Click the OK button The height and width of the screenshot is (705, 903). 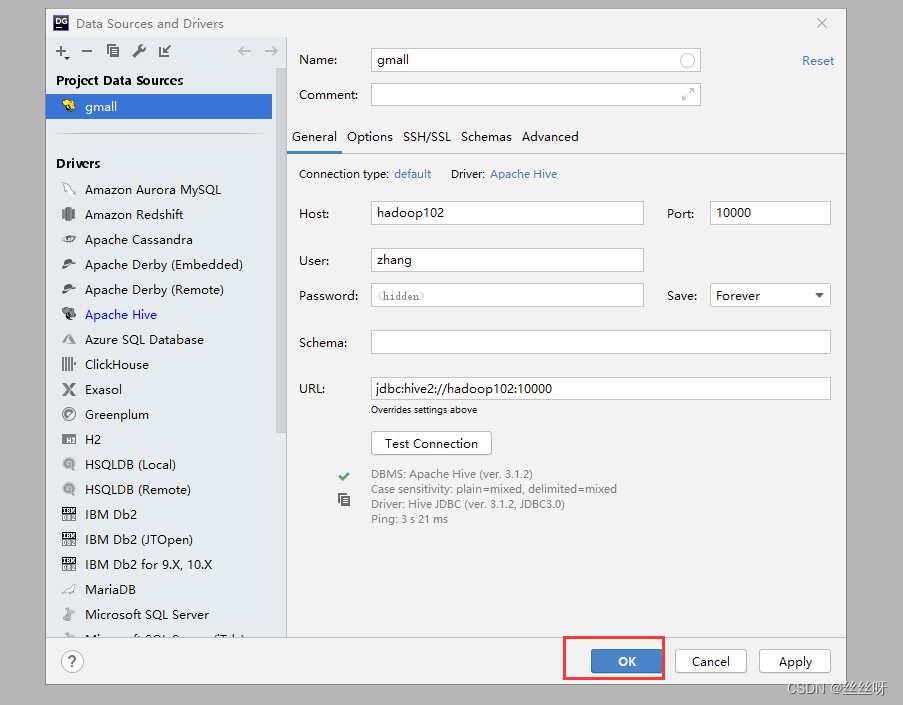627,661
